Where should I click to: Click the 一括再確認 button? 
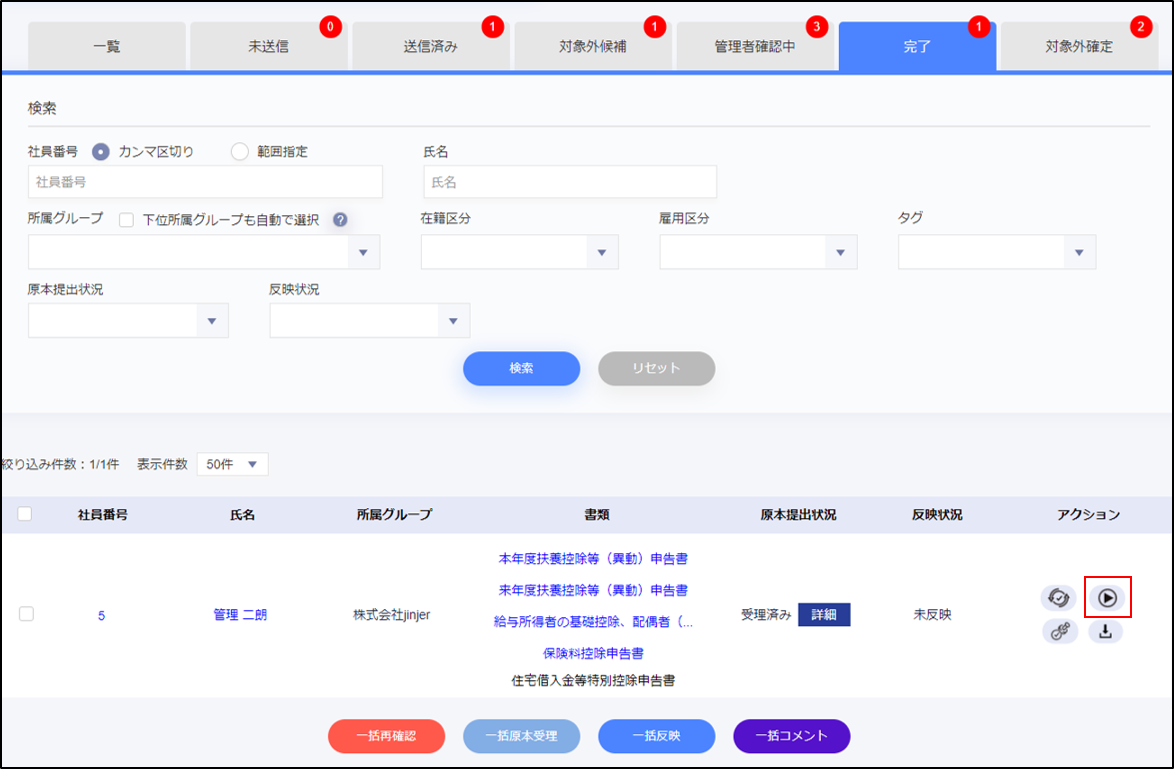(x=386, y=736)
